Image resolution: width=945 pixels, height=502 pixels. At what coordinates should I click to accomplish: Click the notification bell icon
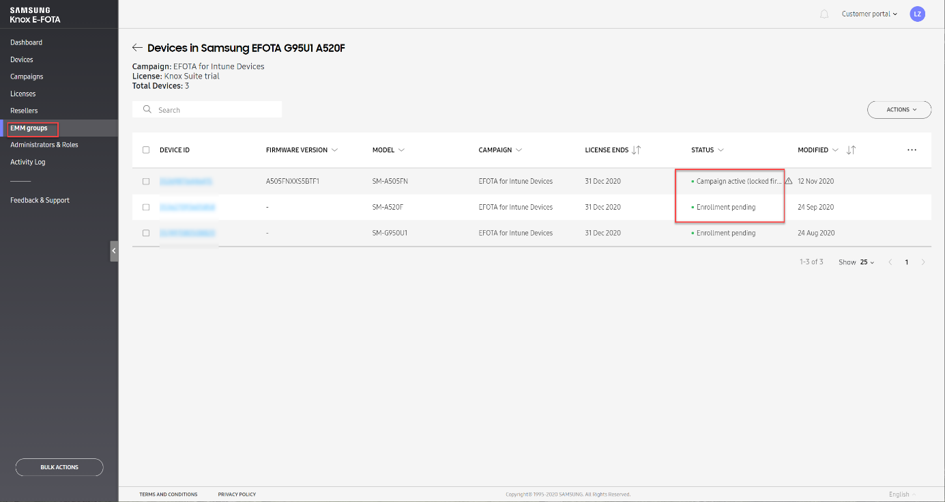point(824,14)
